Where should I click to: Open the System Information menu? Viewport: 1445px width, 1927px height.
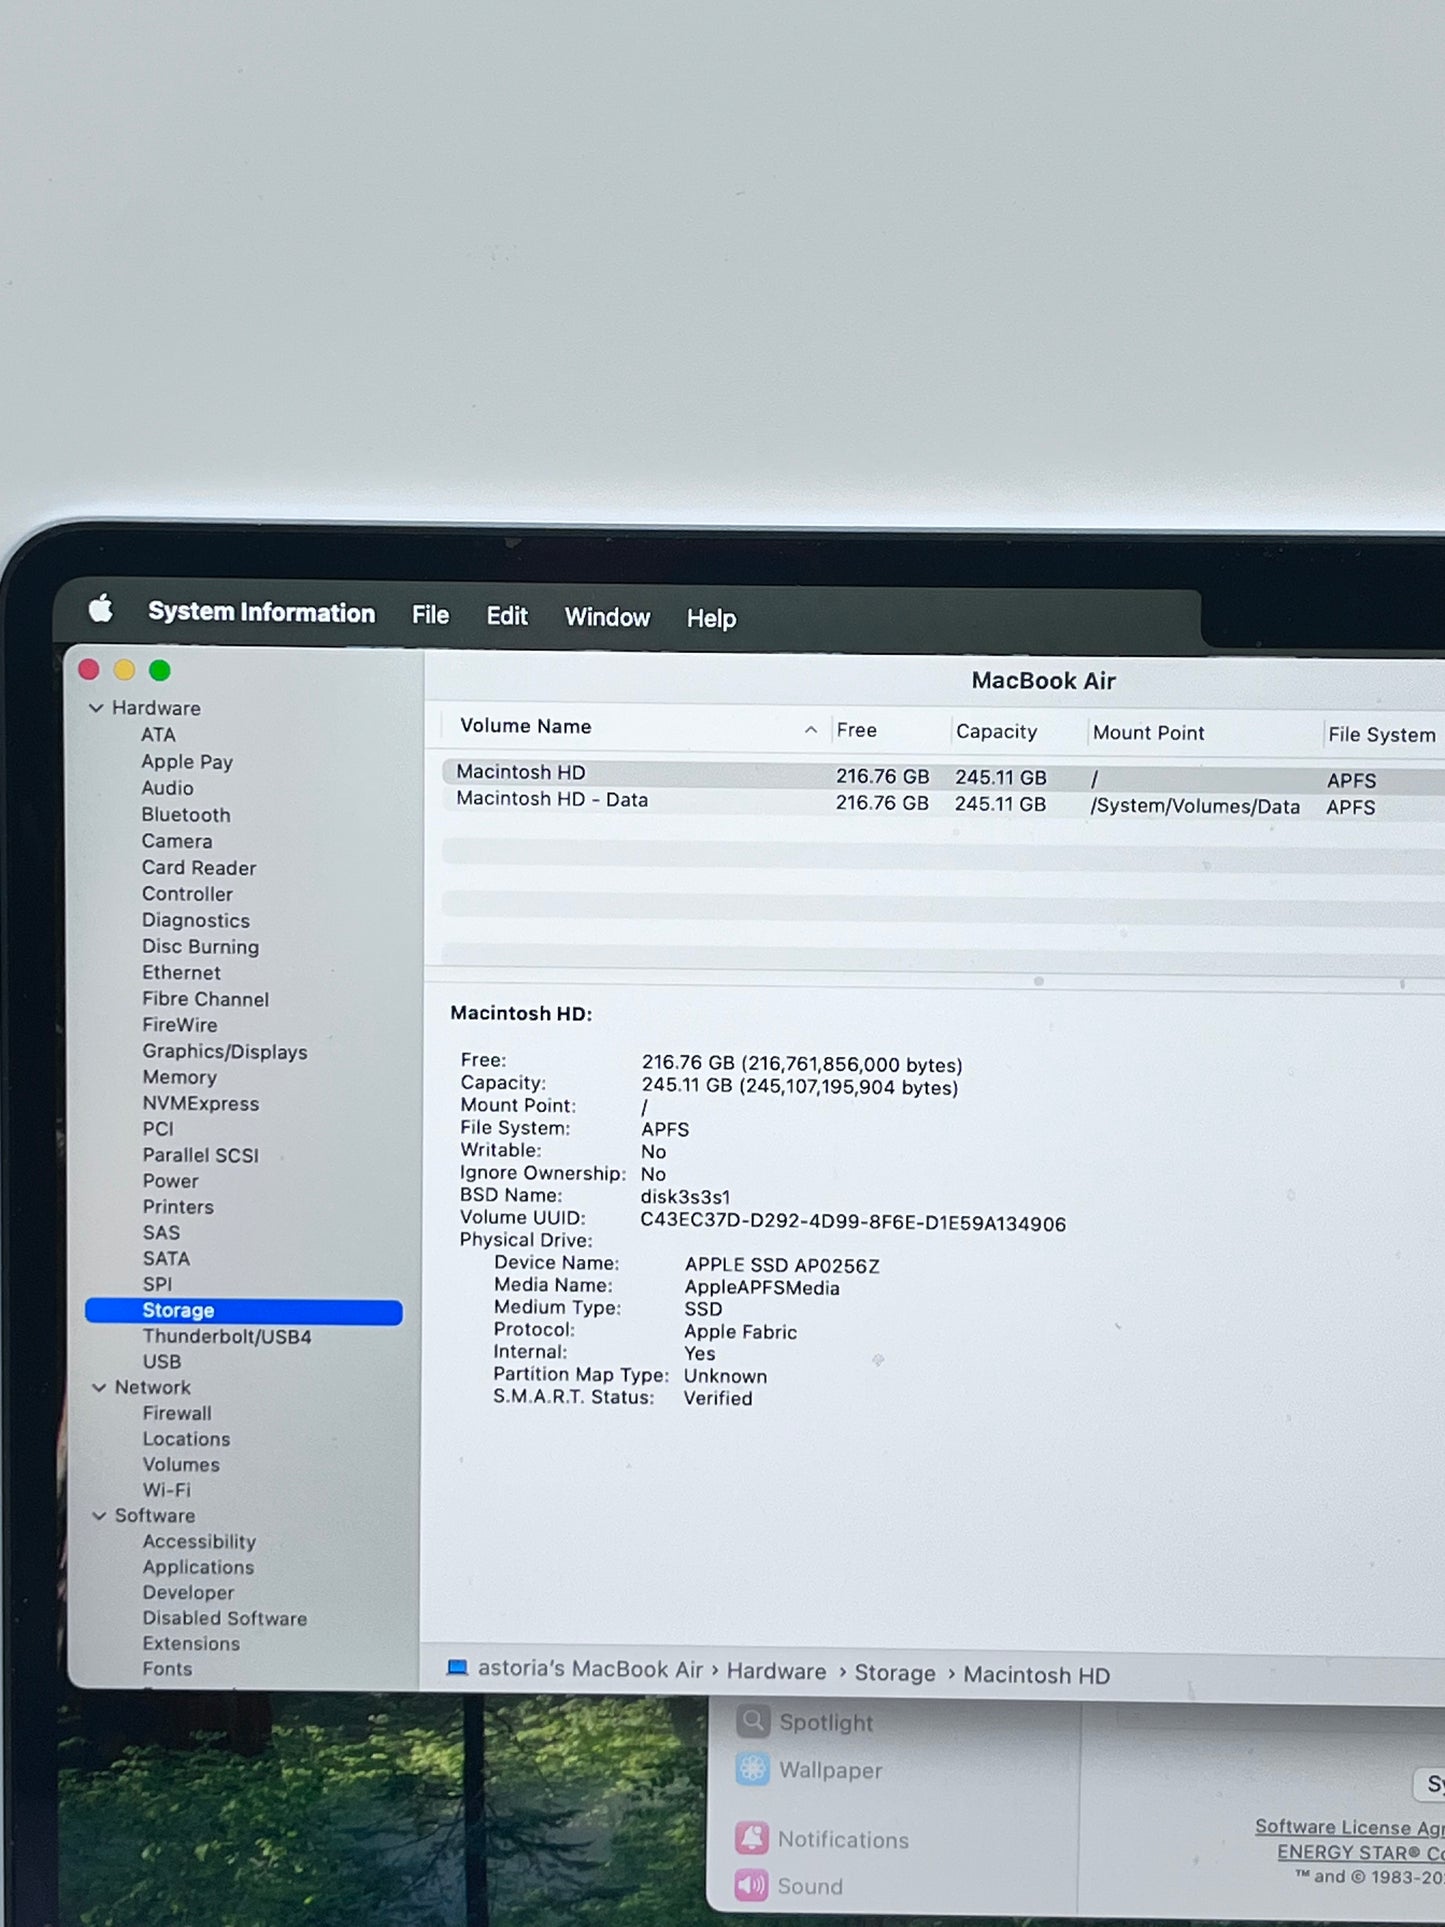261,612
